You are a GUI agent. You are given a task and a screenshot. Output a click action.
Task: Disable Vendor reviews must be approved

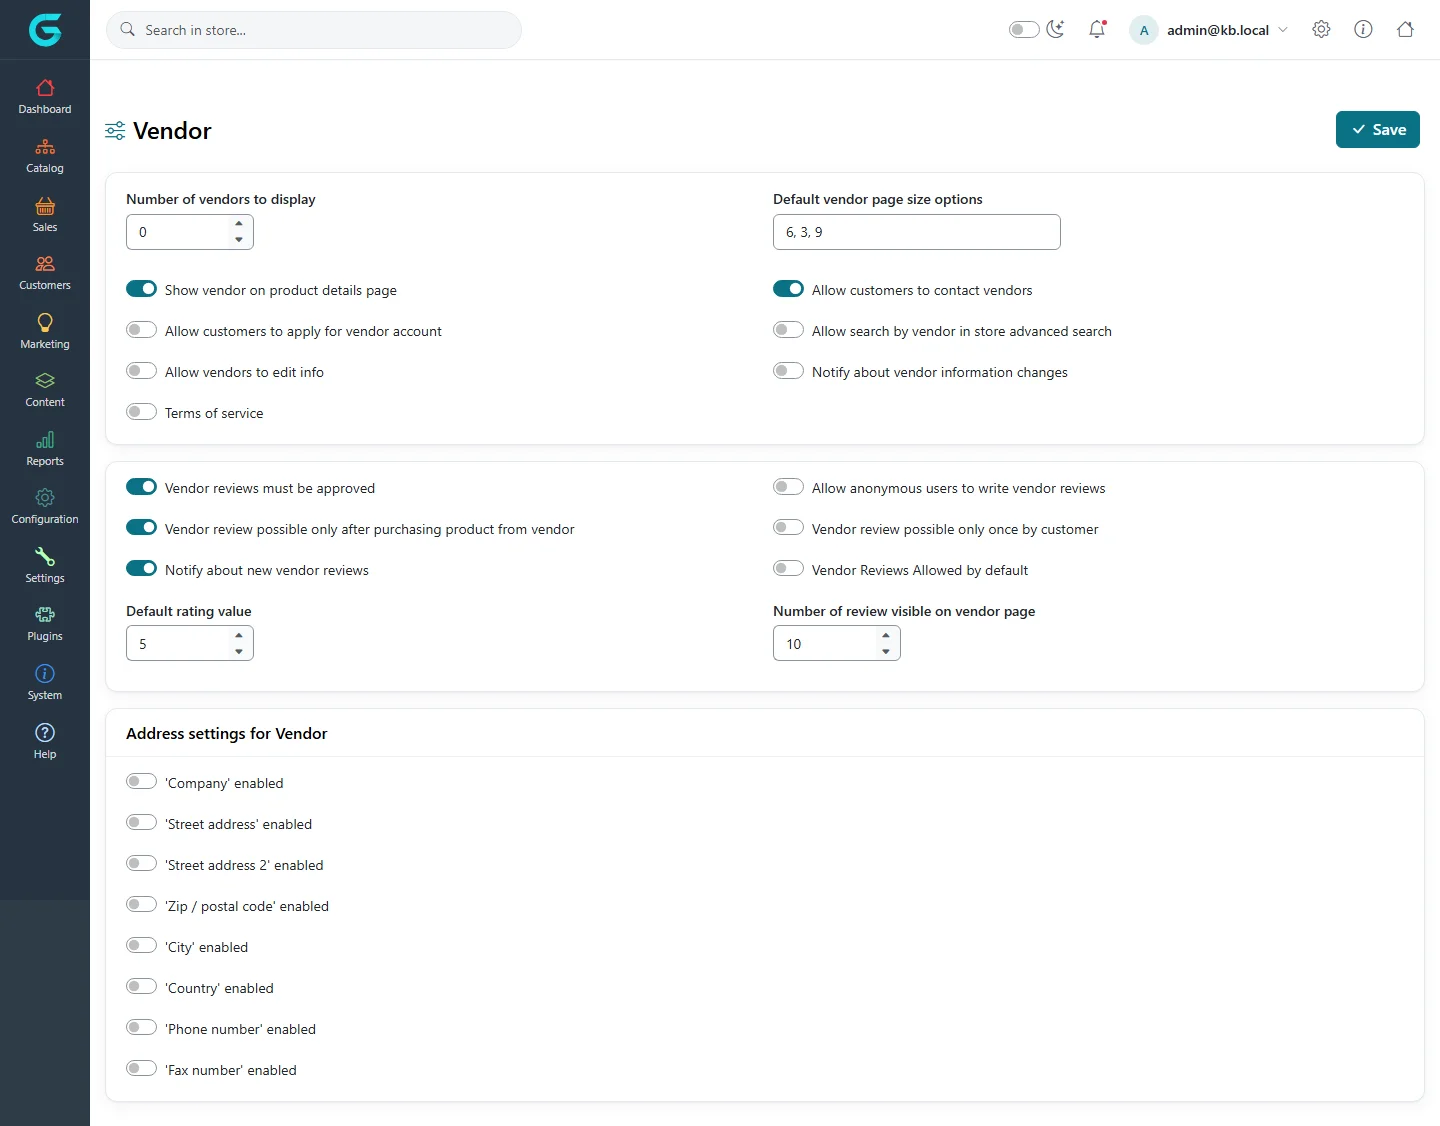pos(141,487)
